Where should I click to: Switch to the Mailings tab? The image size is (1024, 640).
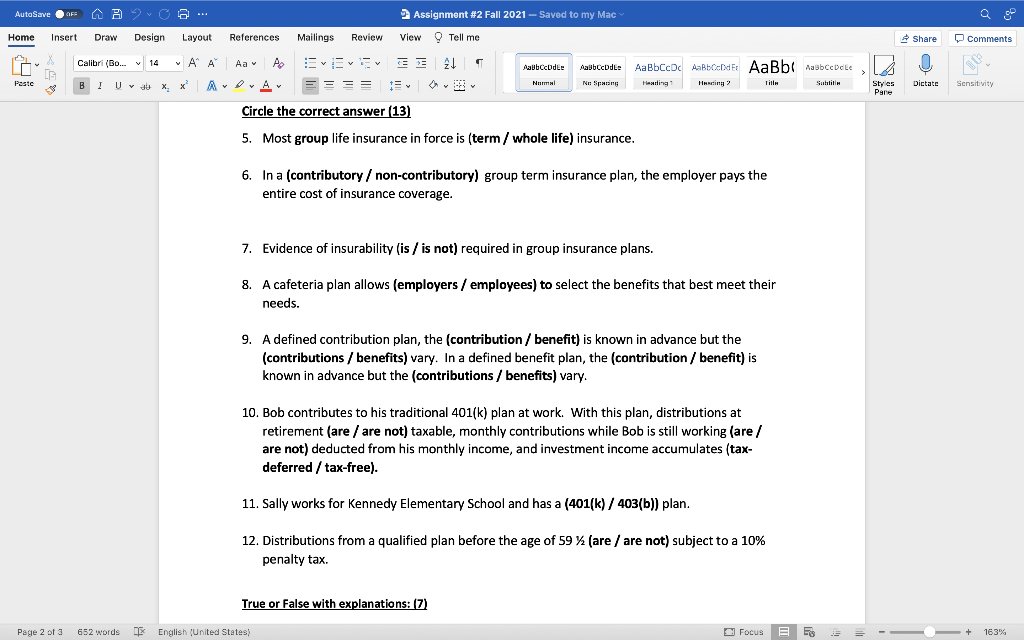click(315, 37)
